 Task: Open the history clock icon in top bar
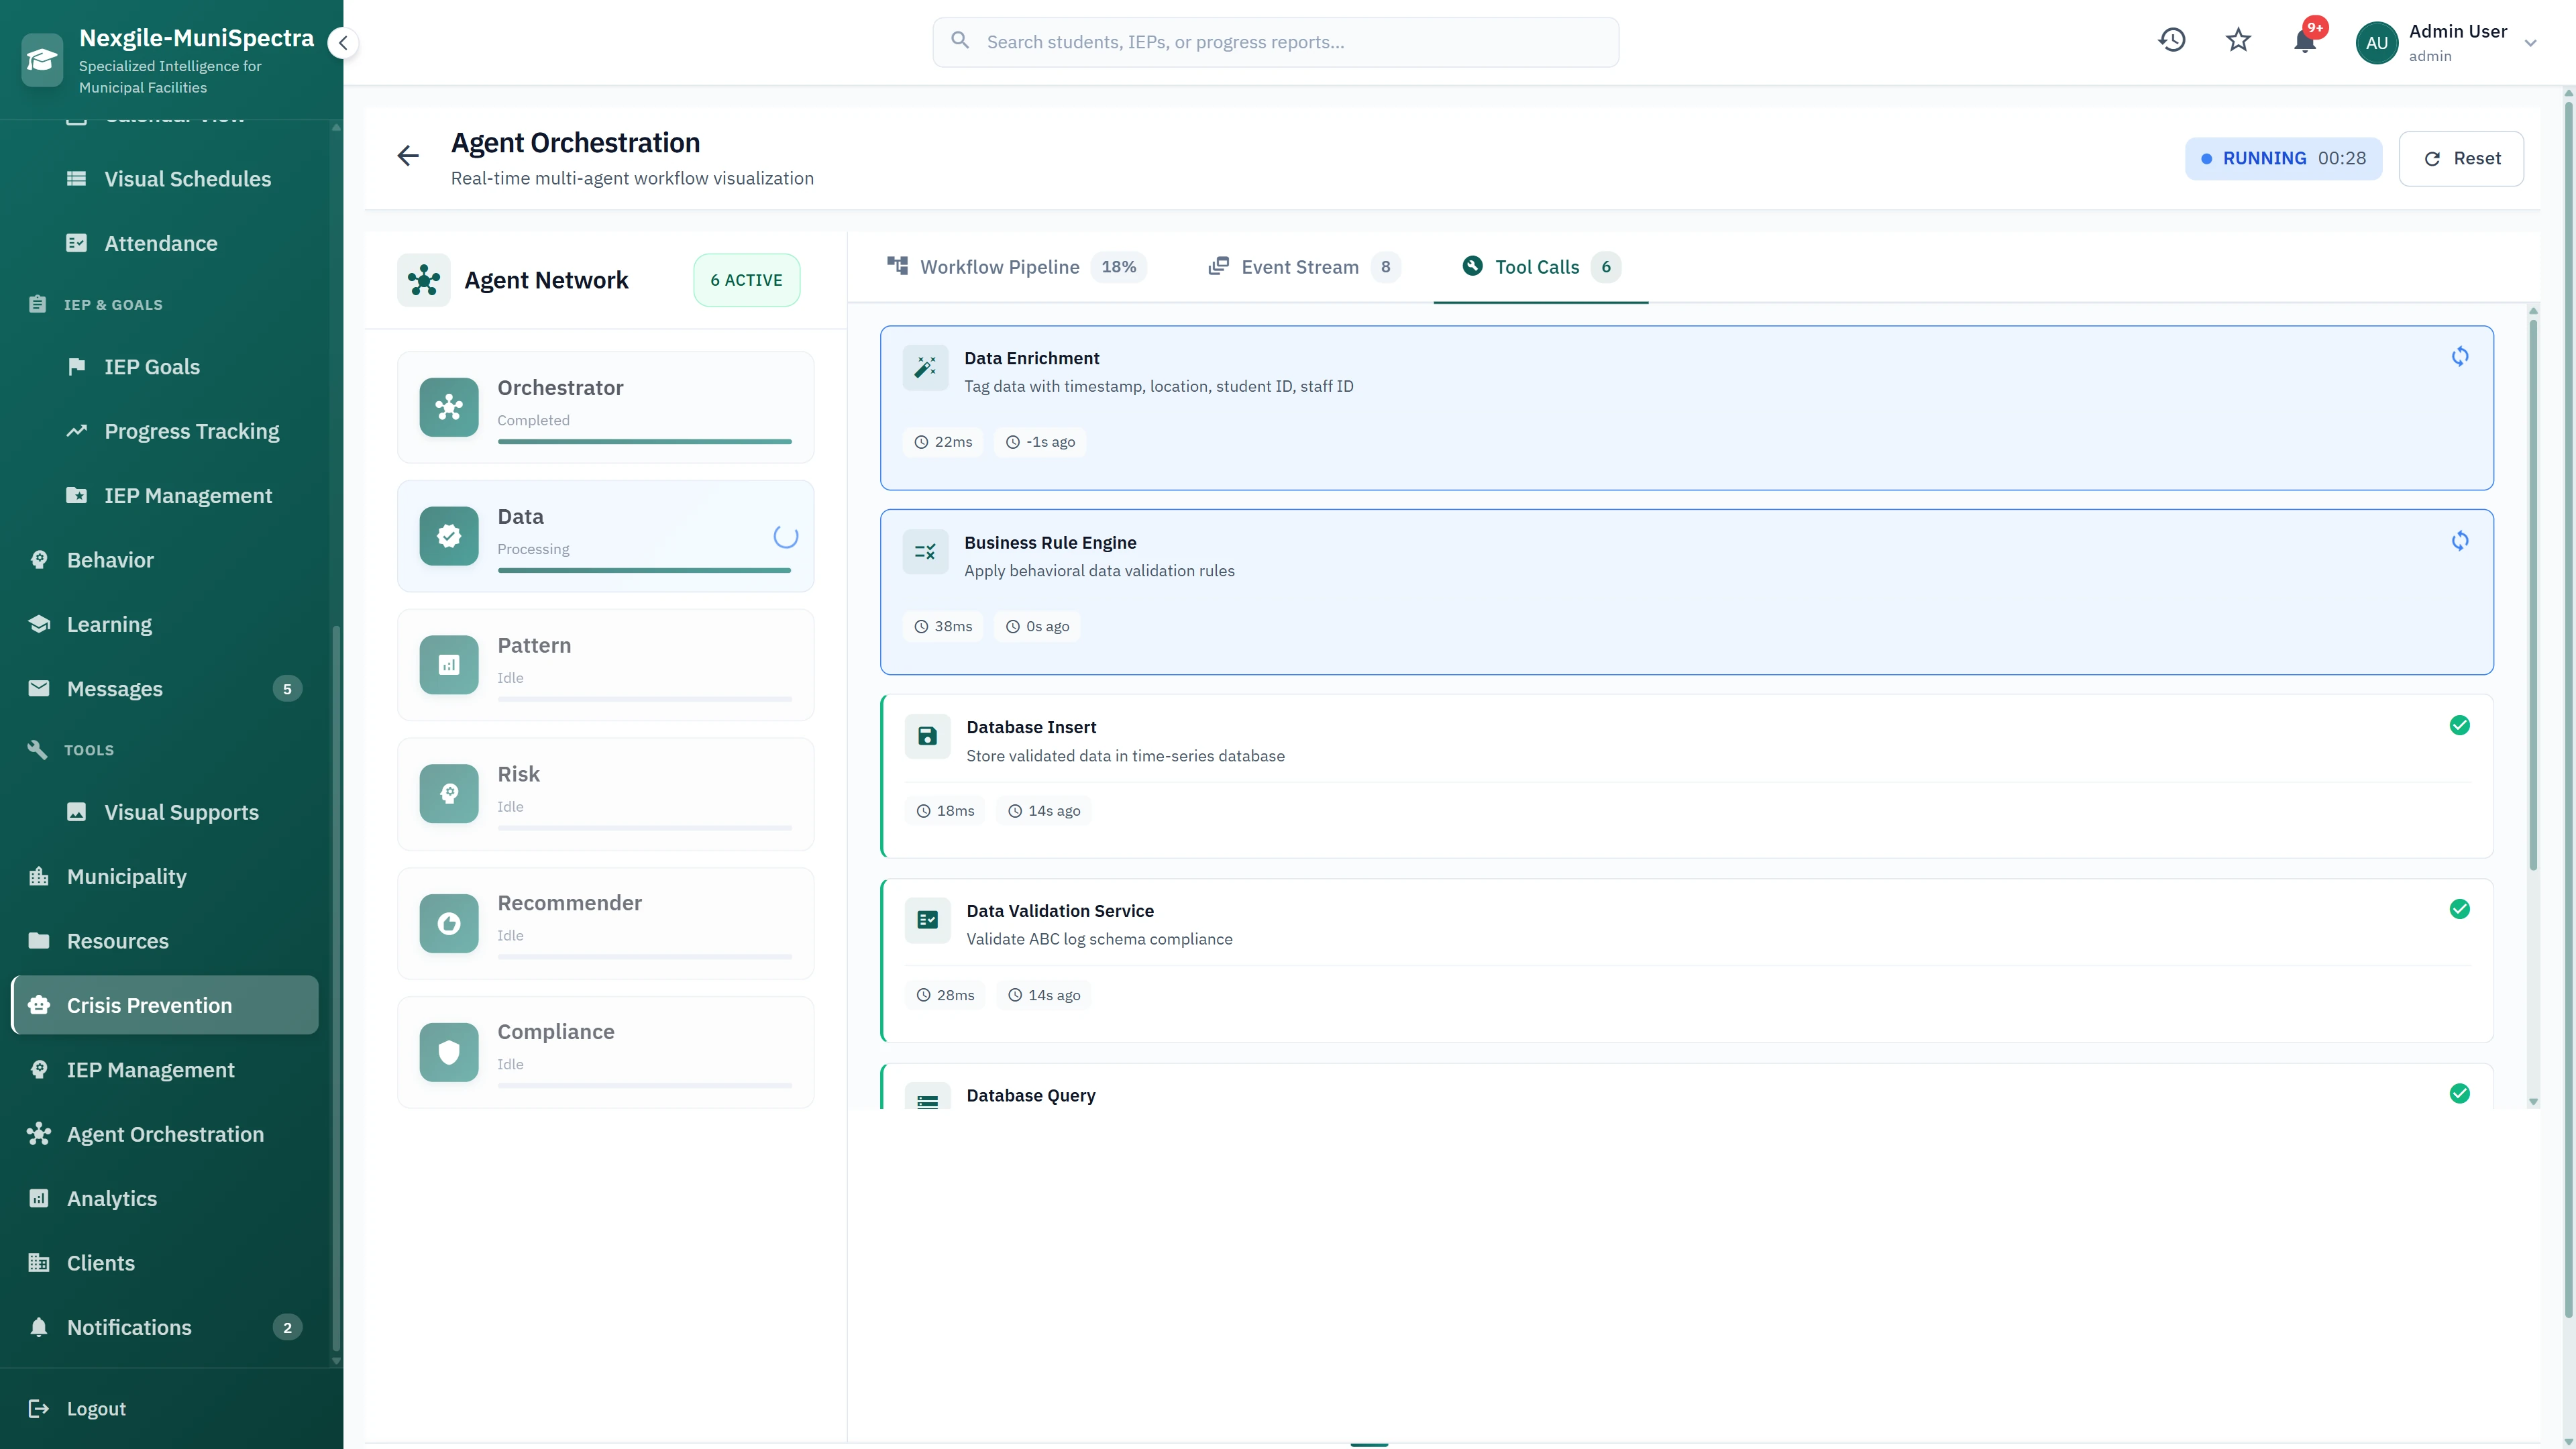click(2172, 40)
